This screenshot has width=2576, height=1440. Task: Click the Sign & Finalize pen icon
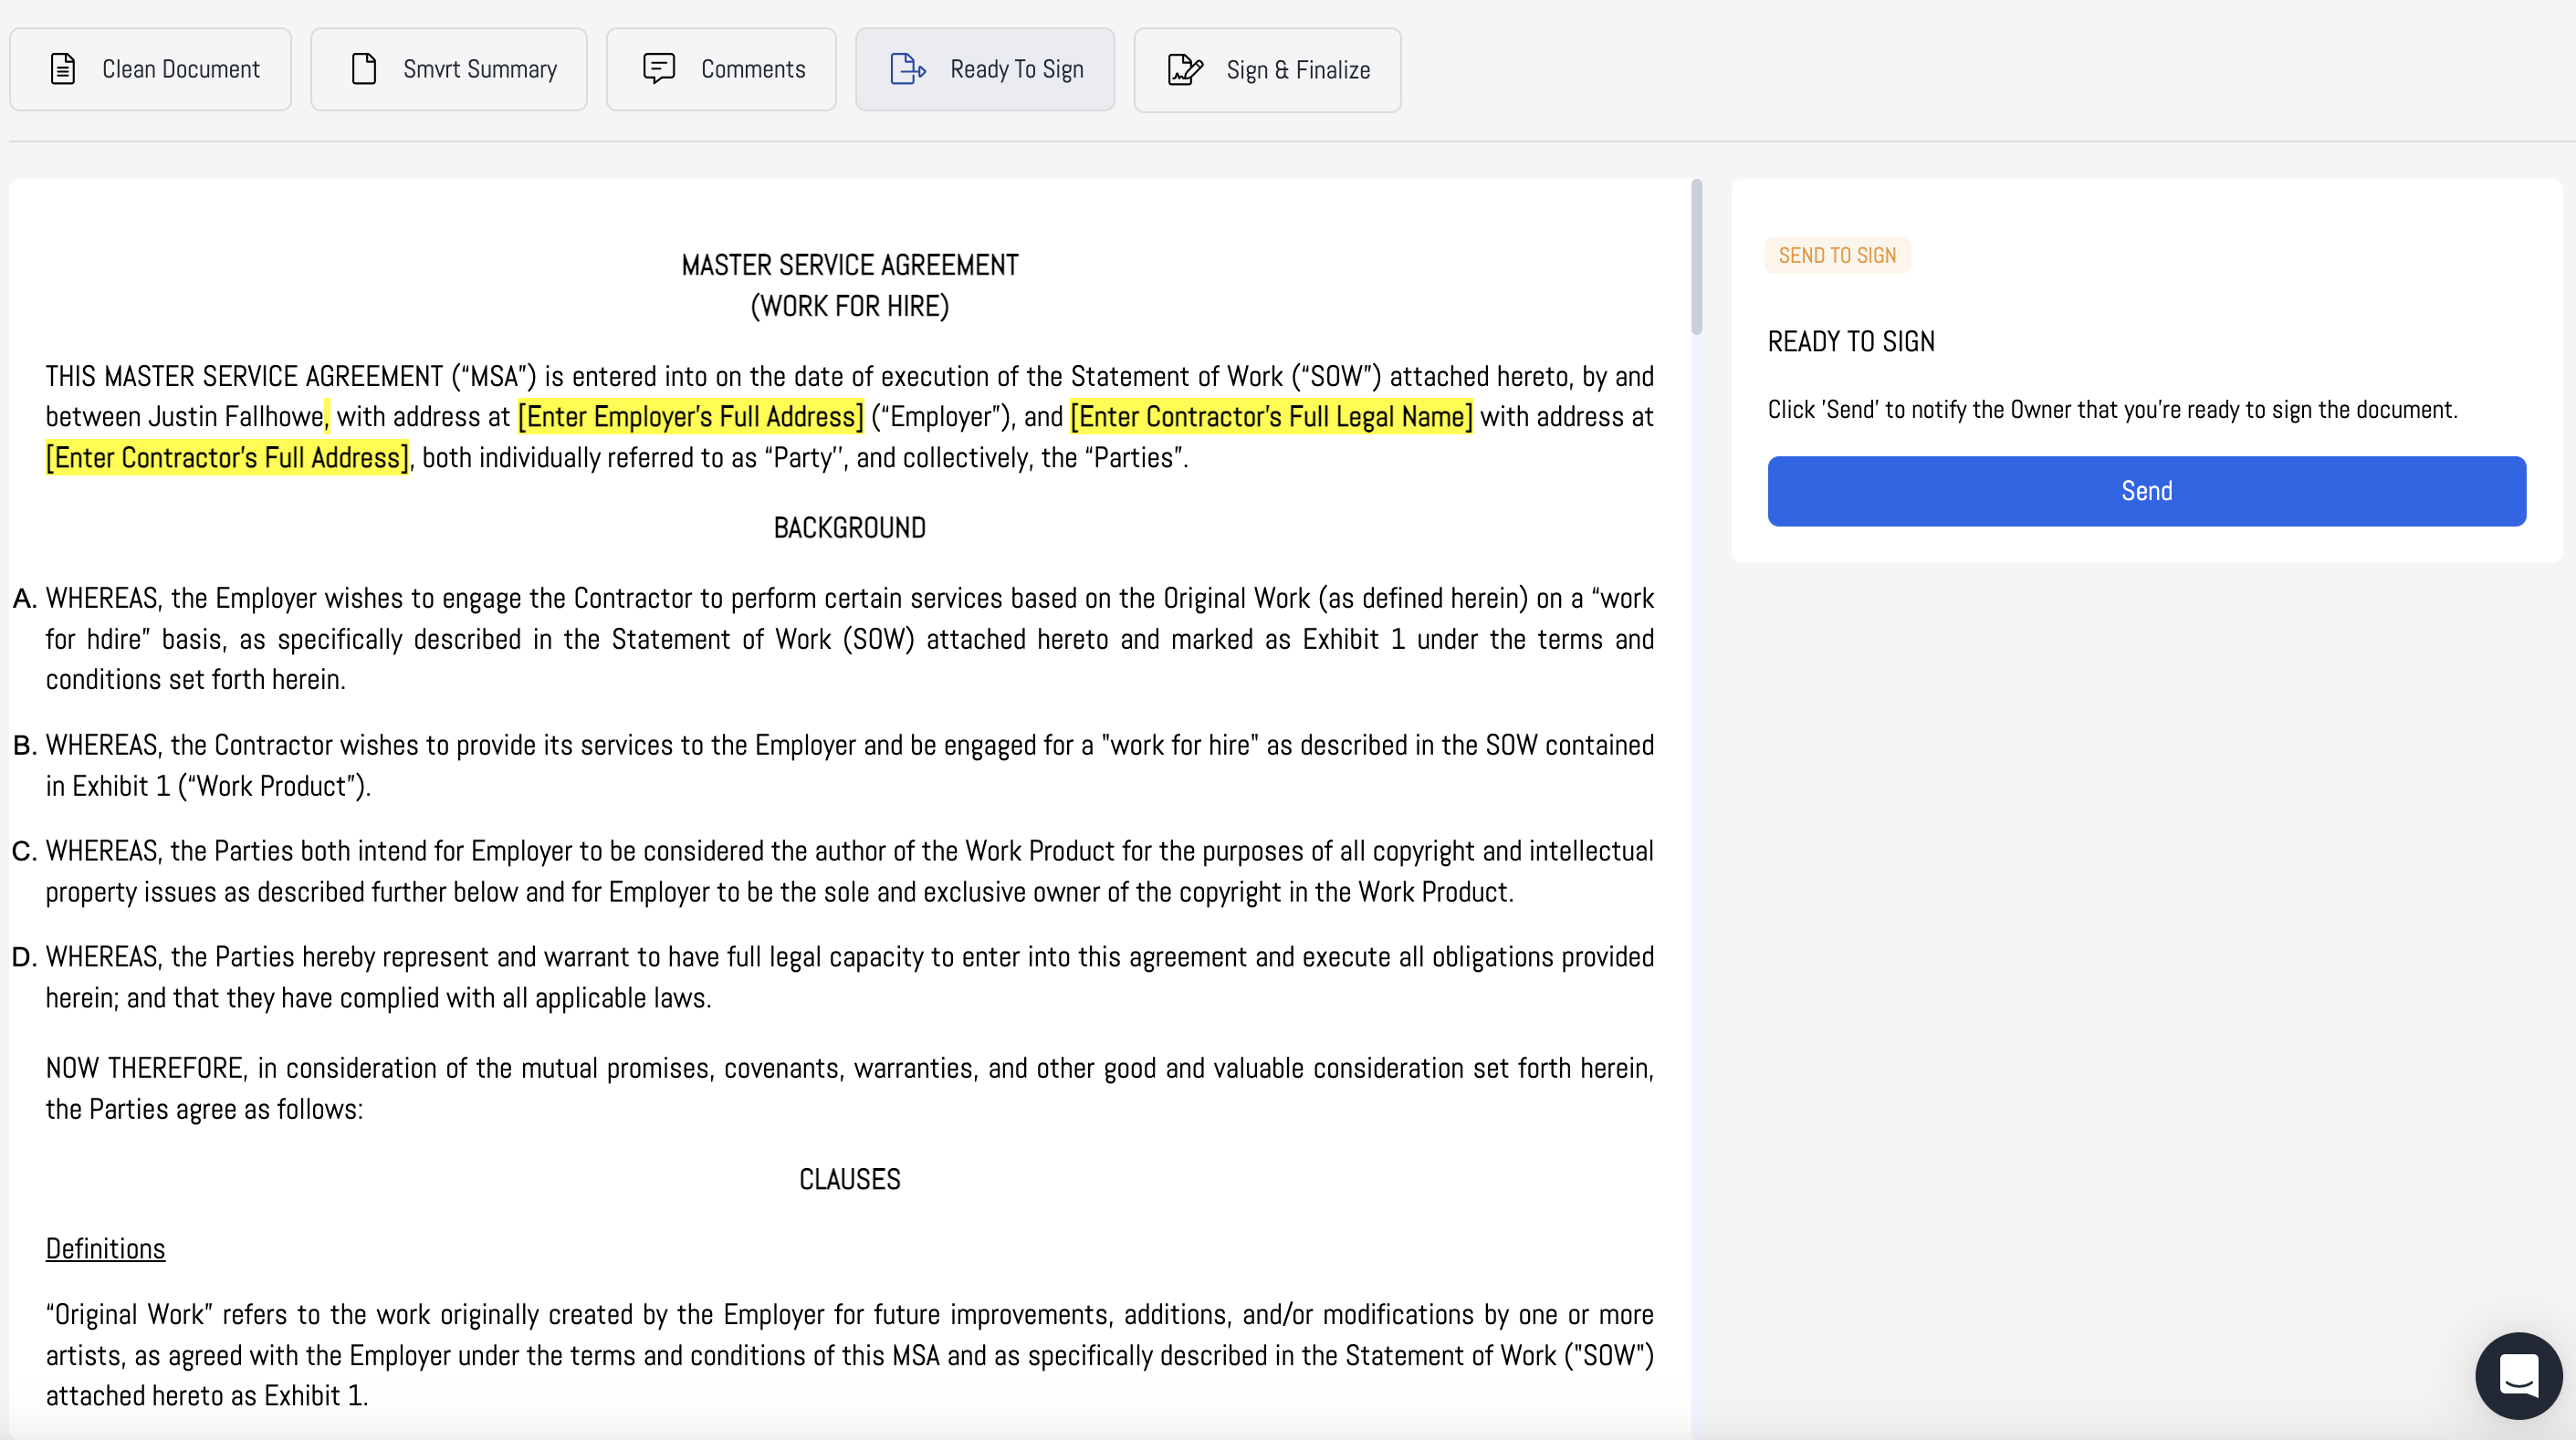(1185, 70)
